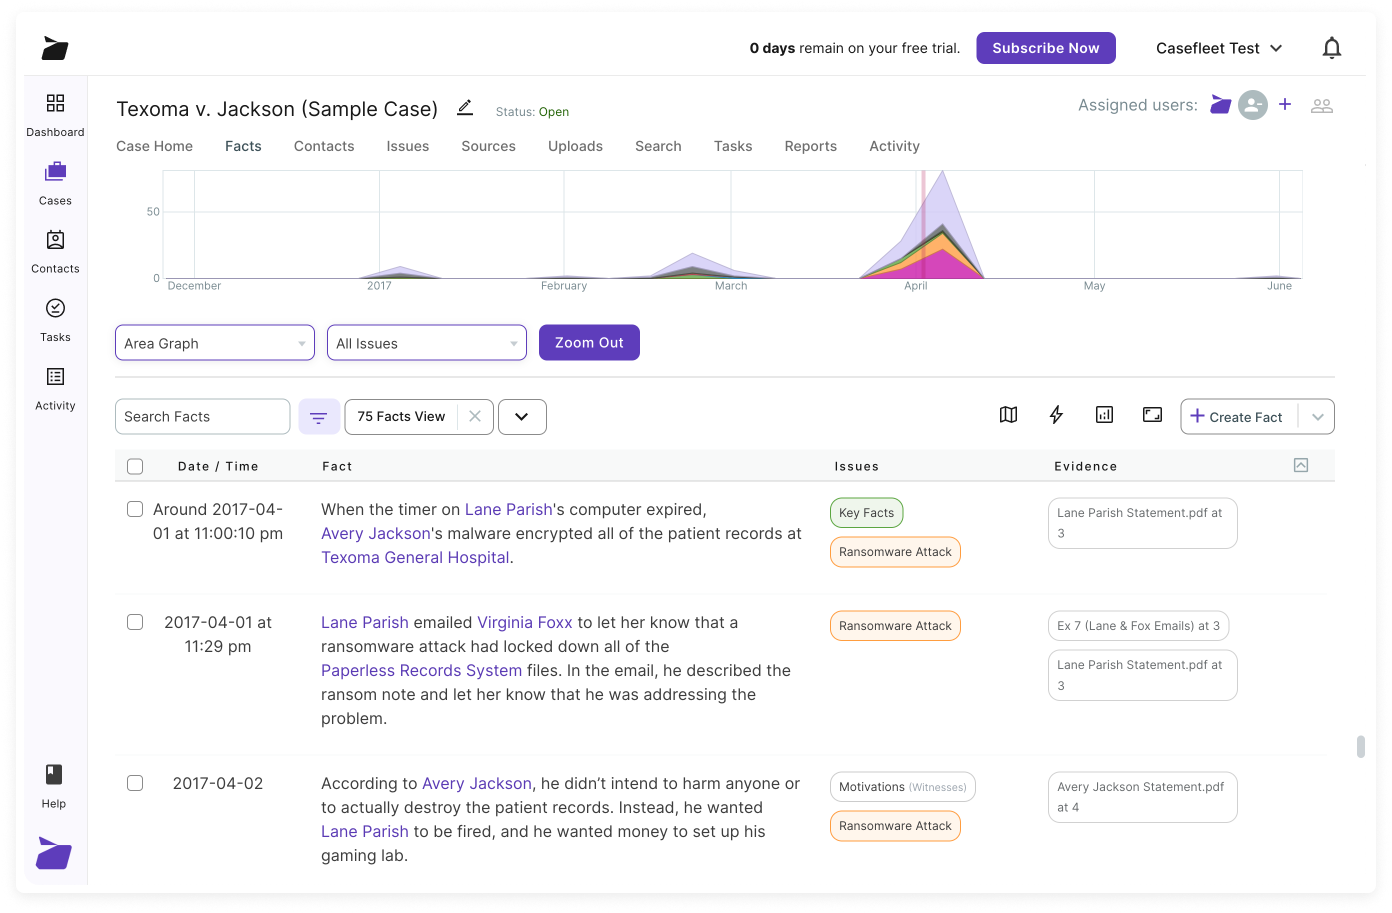The image size is (1392, 913).
Task: Toggle fullscreen mode for the facts list
Action: 1152,415
